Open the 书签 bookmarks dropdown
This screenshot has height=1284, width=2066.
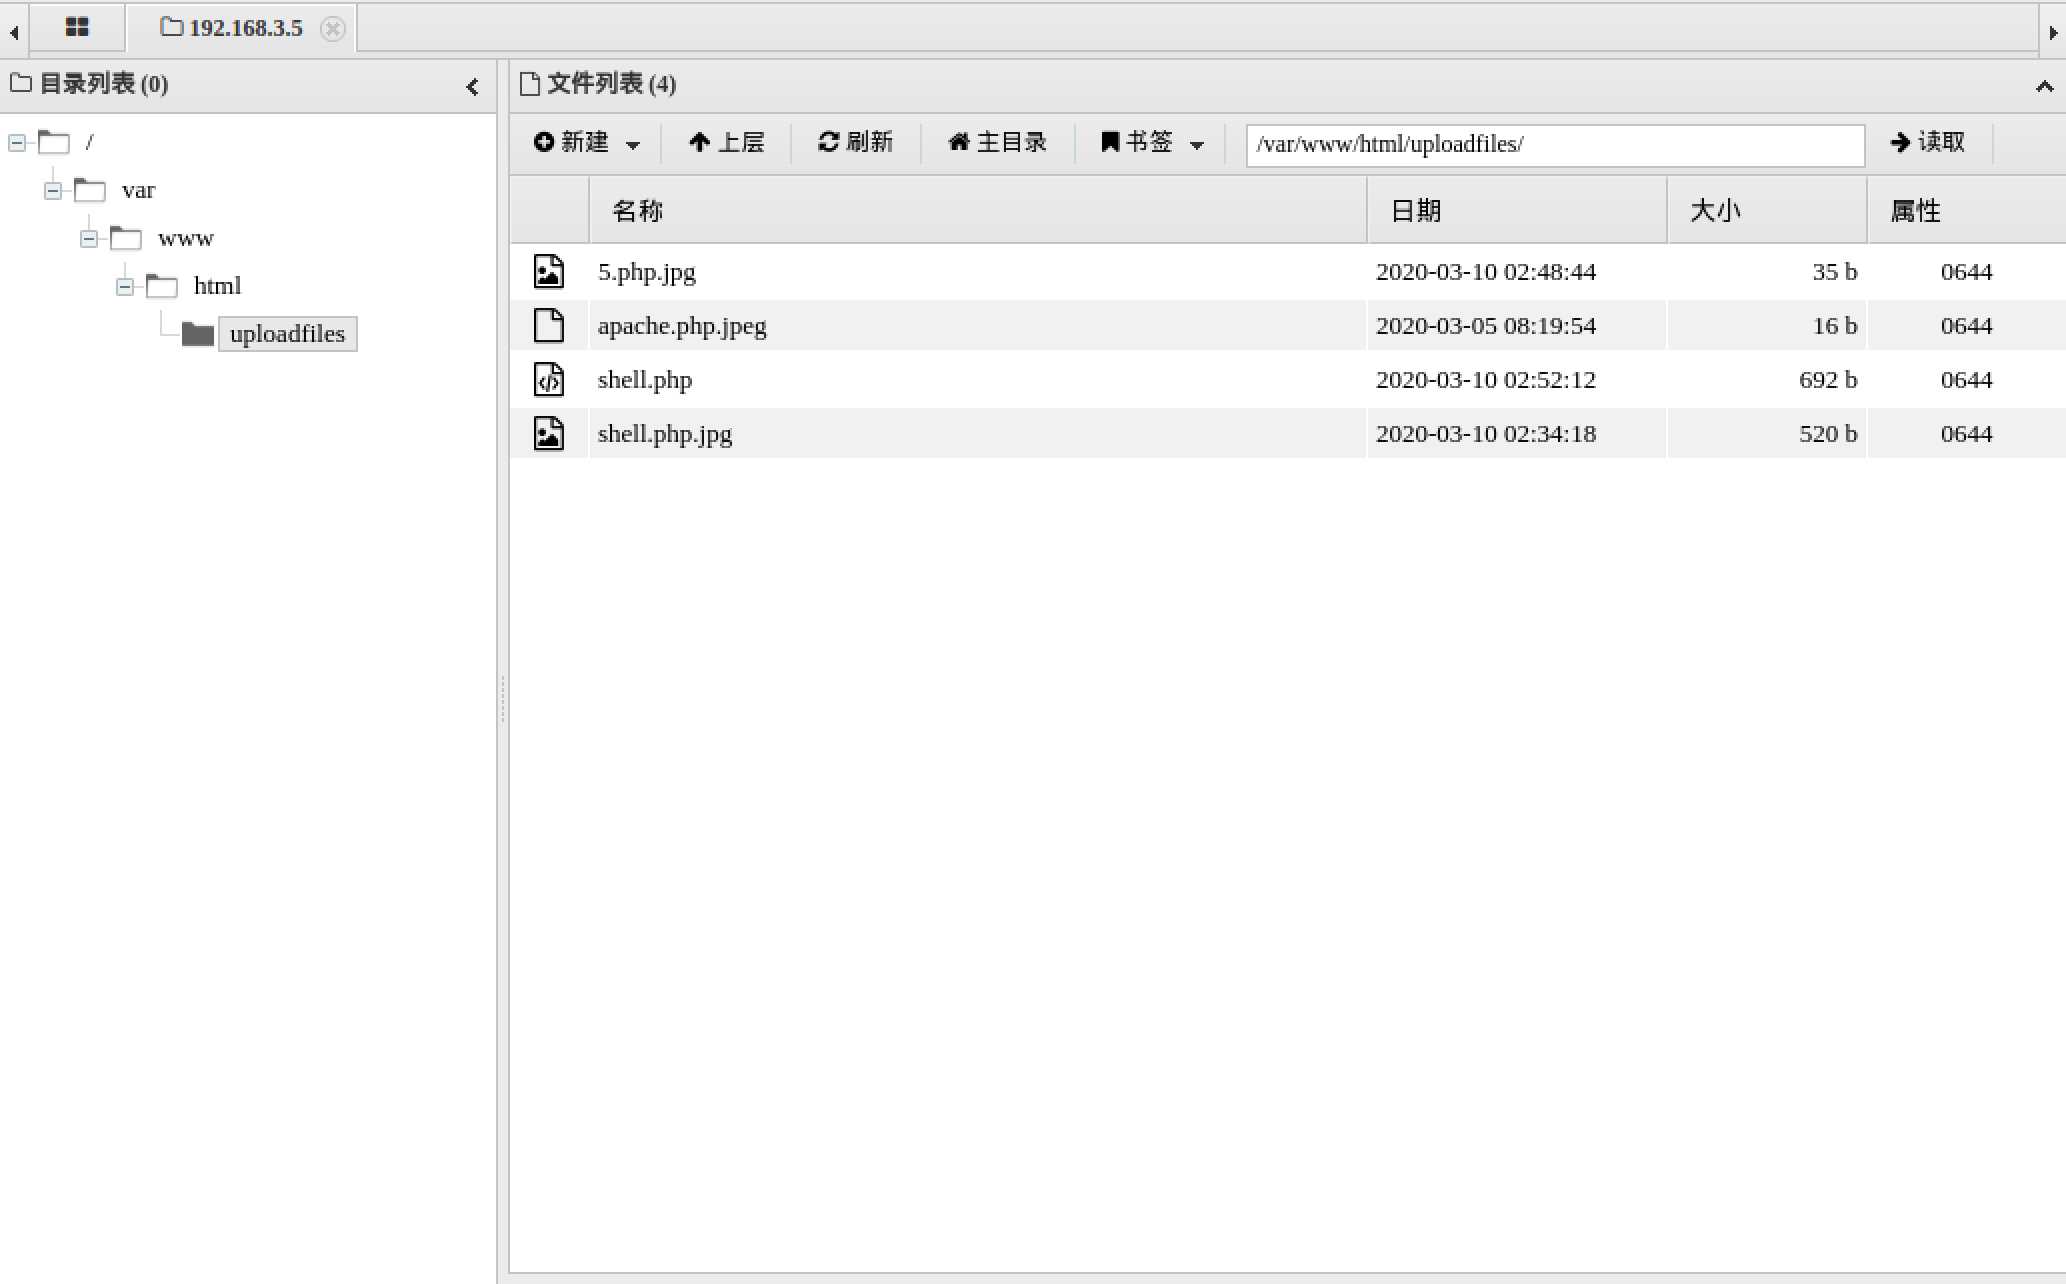point(1152,143)
